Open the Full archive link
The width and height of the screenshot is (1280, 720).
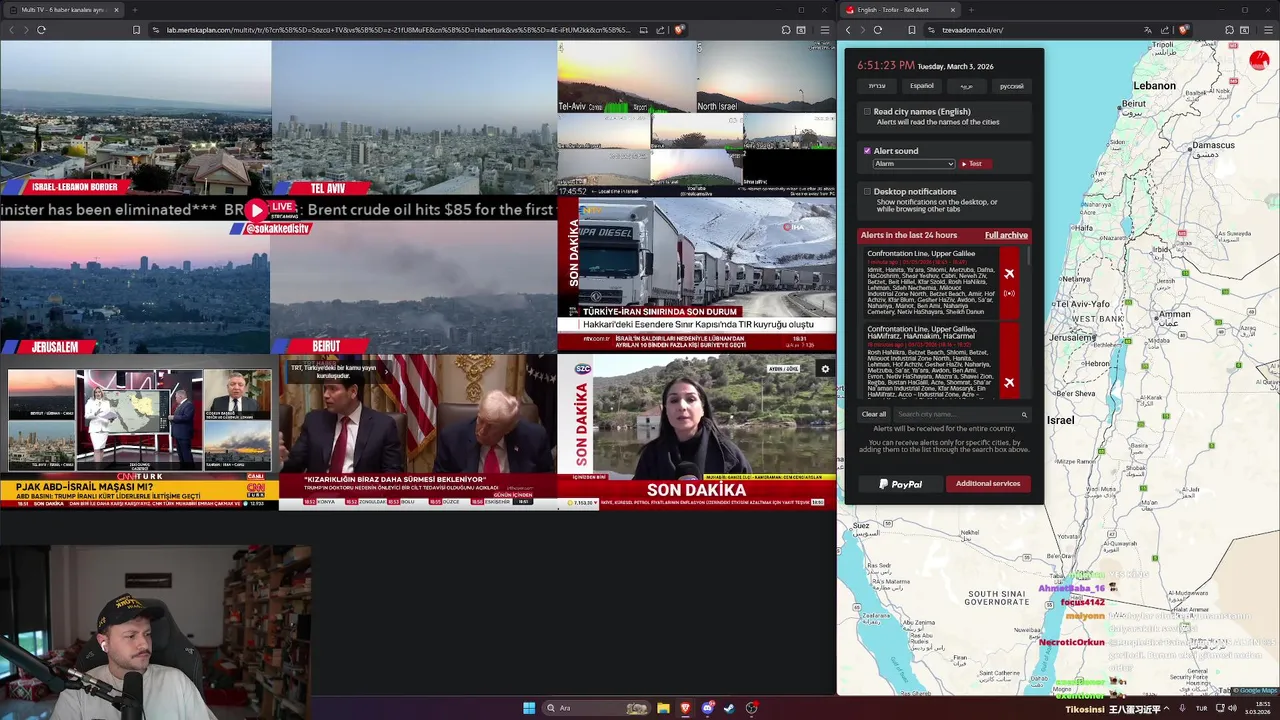pos(1006,235)
